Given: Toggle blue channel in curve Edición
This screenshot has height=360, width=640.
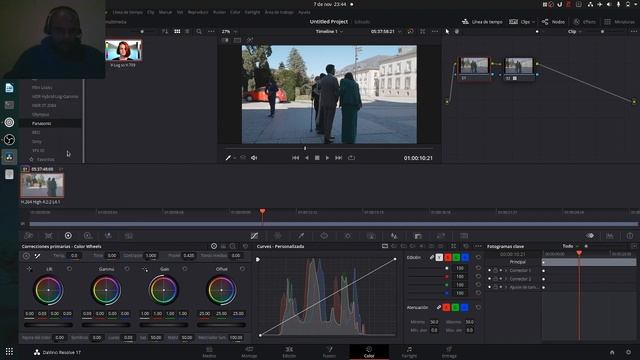Looking at the screenshot, I should tap(465, 257).
